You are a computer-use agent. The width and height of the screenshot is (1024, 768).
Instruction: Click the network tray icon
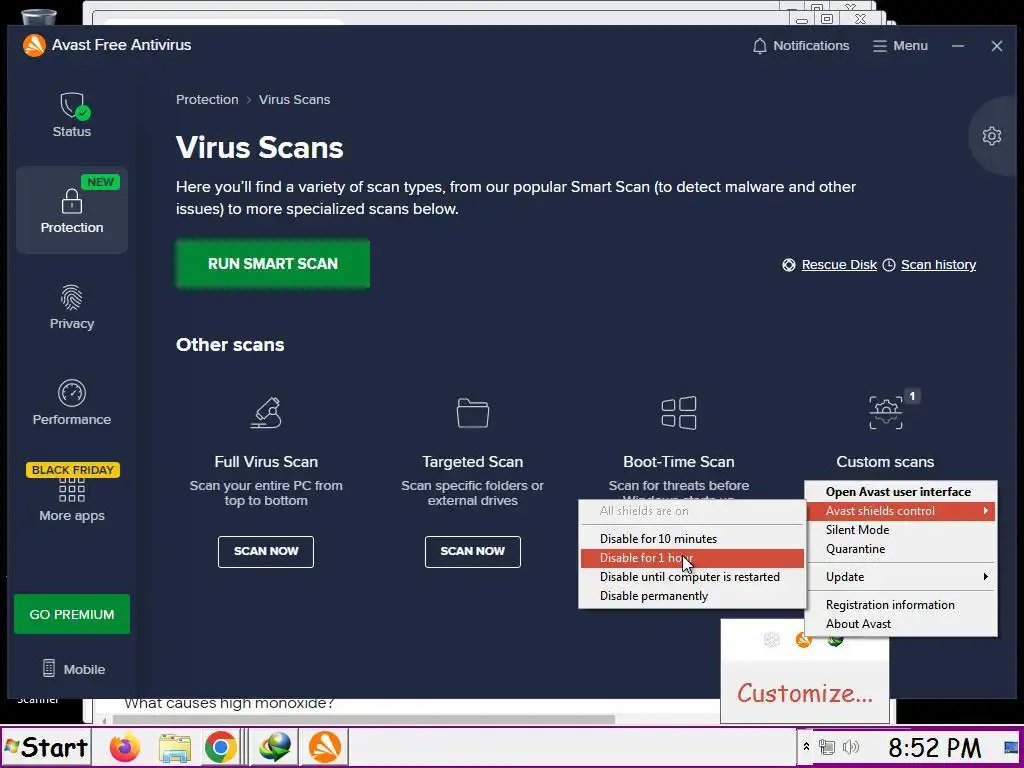coord(827,747)
